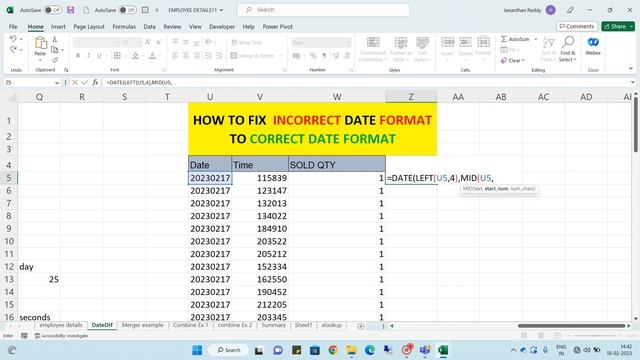The image size is (640, 360).
Task: Click the Redo arrow icon
Action: coord(13,49)
